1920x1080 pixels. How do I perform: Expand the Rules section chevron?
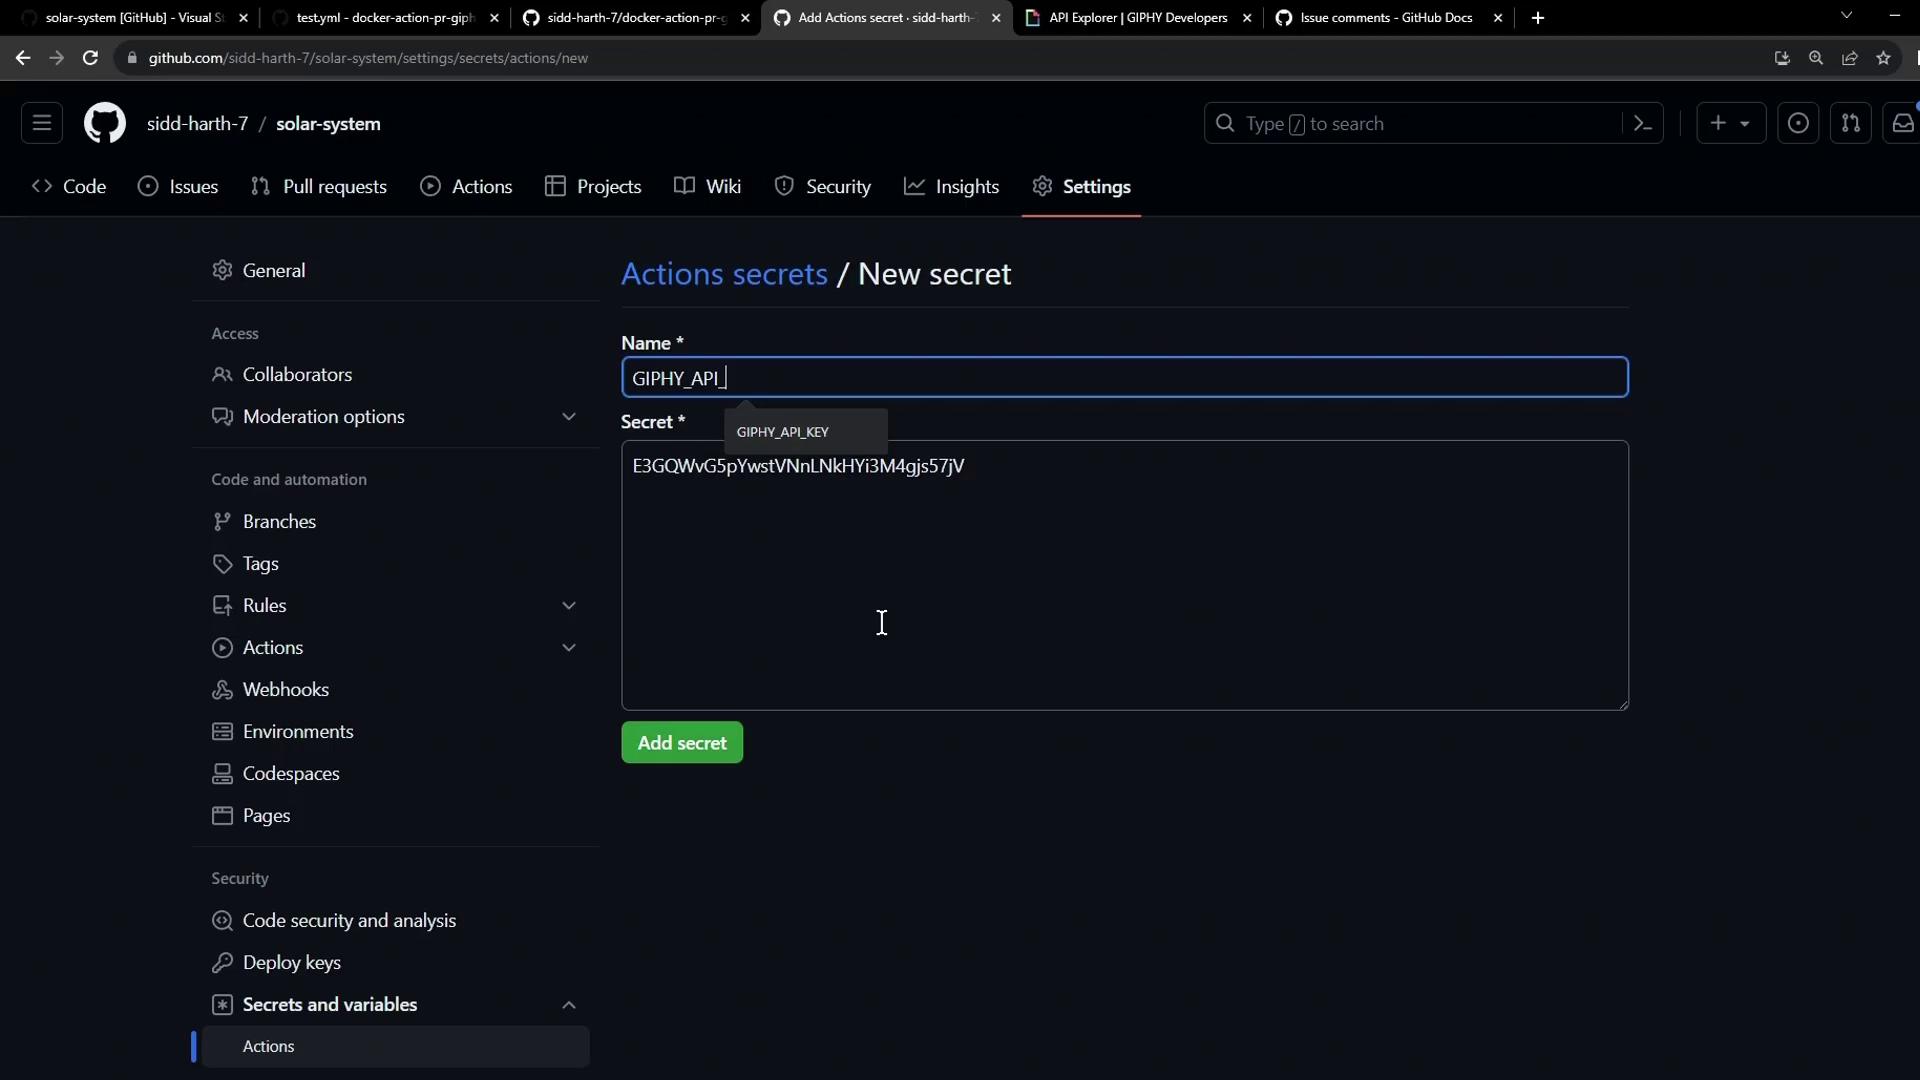[x=568, y=606]
